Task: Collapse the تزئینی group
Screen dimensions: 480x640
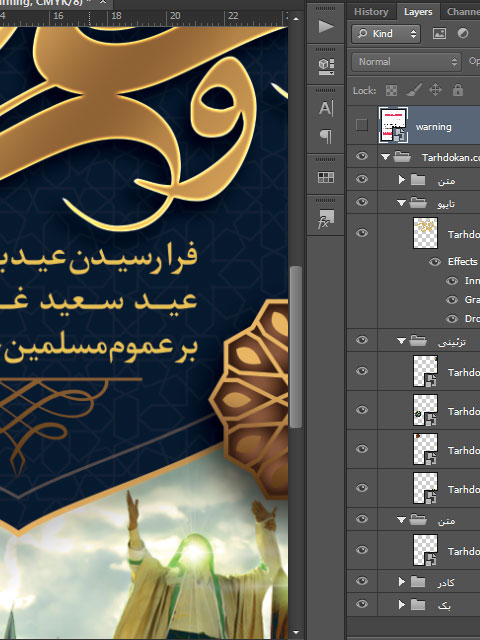Action: pos(401,340)
